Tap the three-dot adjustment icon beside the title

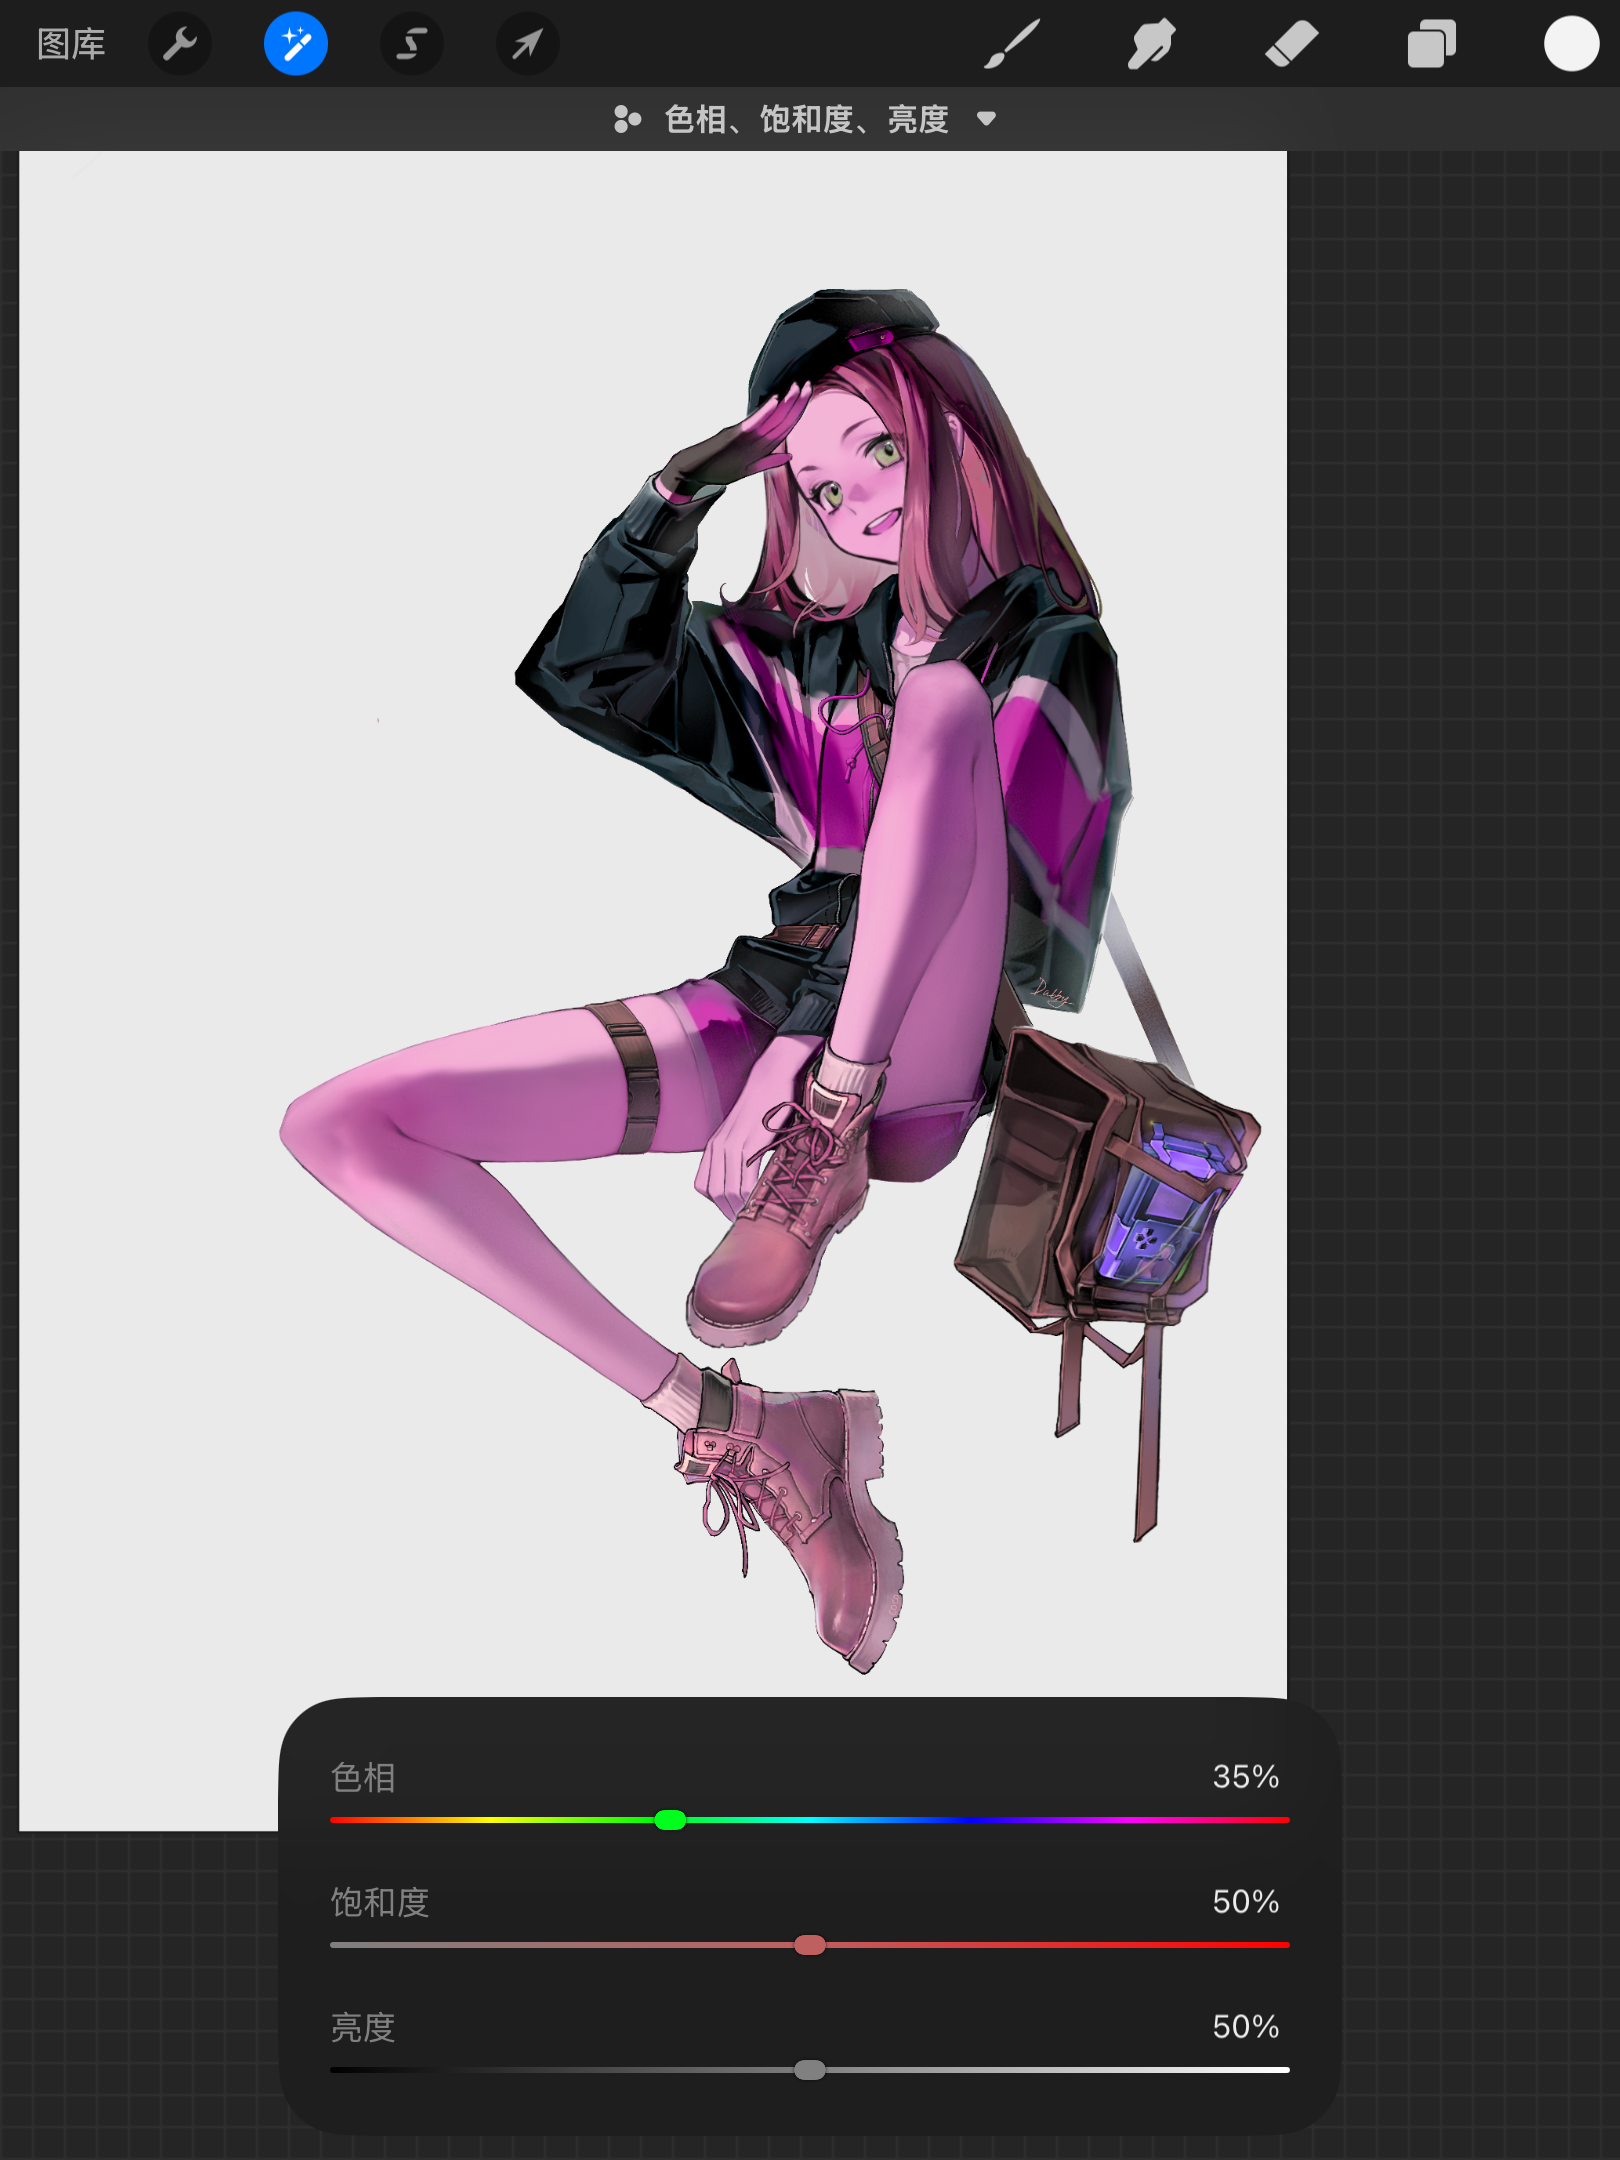coord(627,119)
